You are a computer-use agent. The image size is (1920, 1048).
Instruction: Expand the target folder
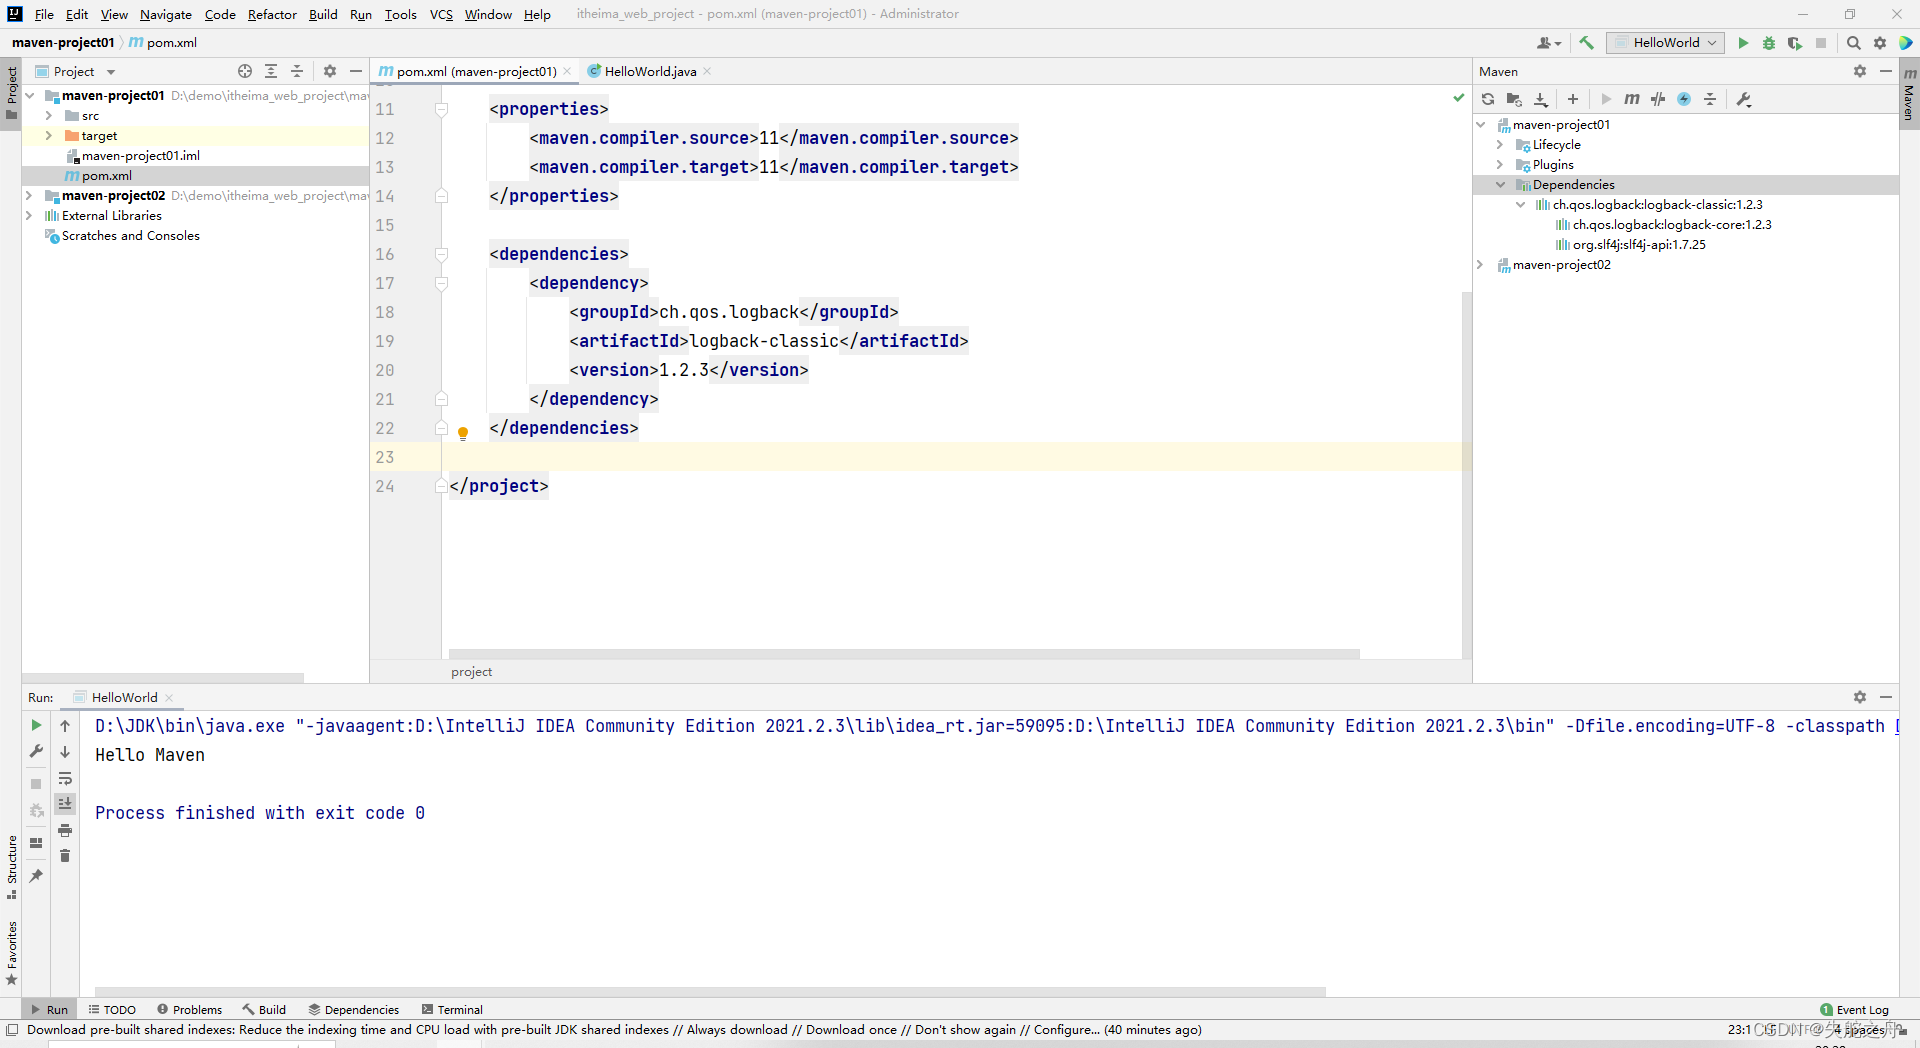(48, 136)
